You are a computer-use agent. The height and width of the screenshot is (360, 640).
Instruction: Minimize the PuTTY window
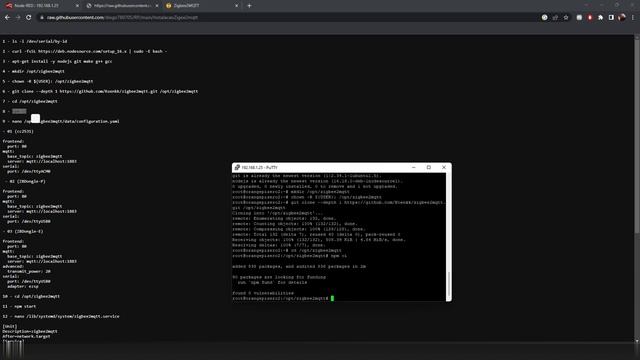click(x=413, y=167)
